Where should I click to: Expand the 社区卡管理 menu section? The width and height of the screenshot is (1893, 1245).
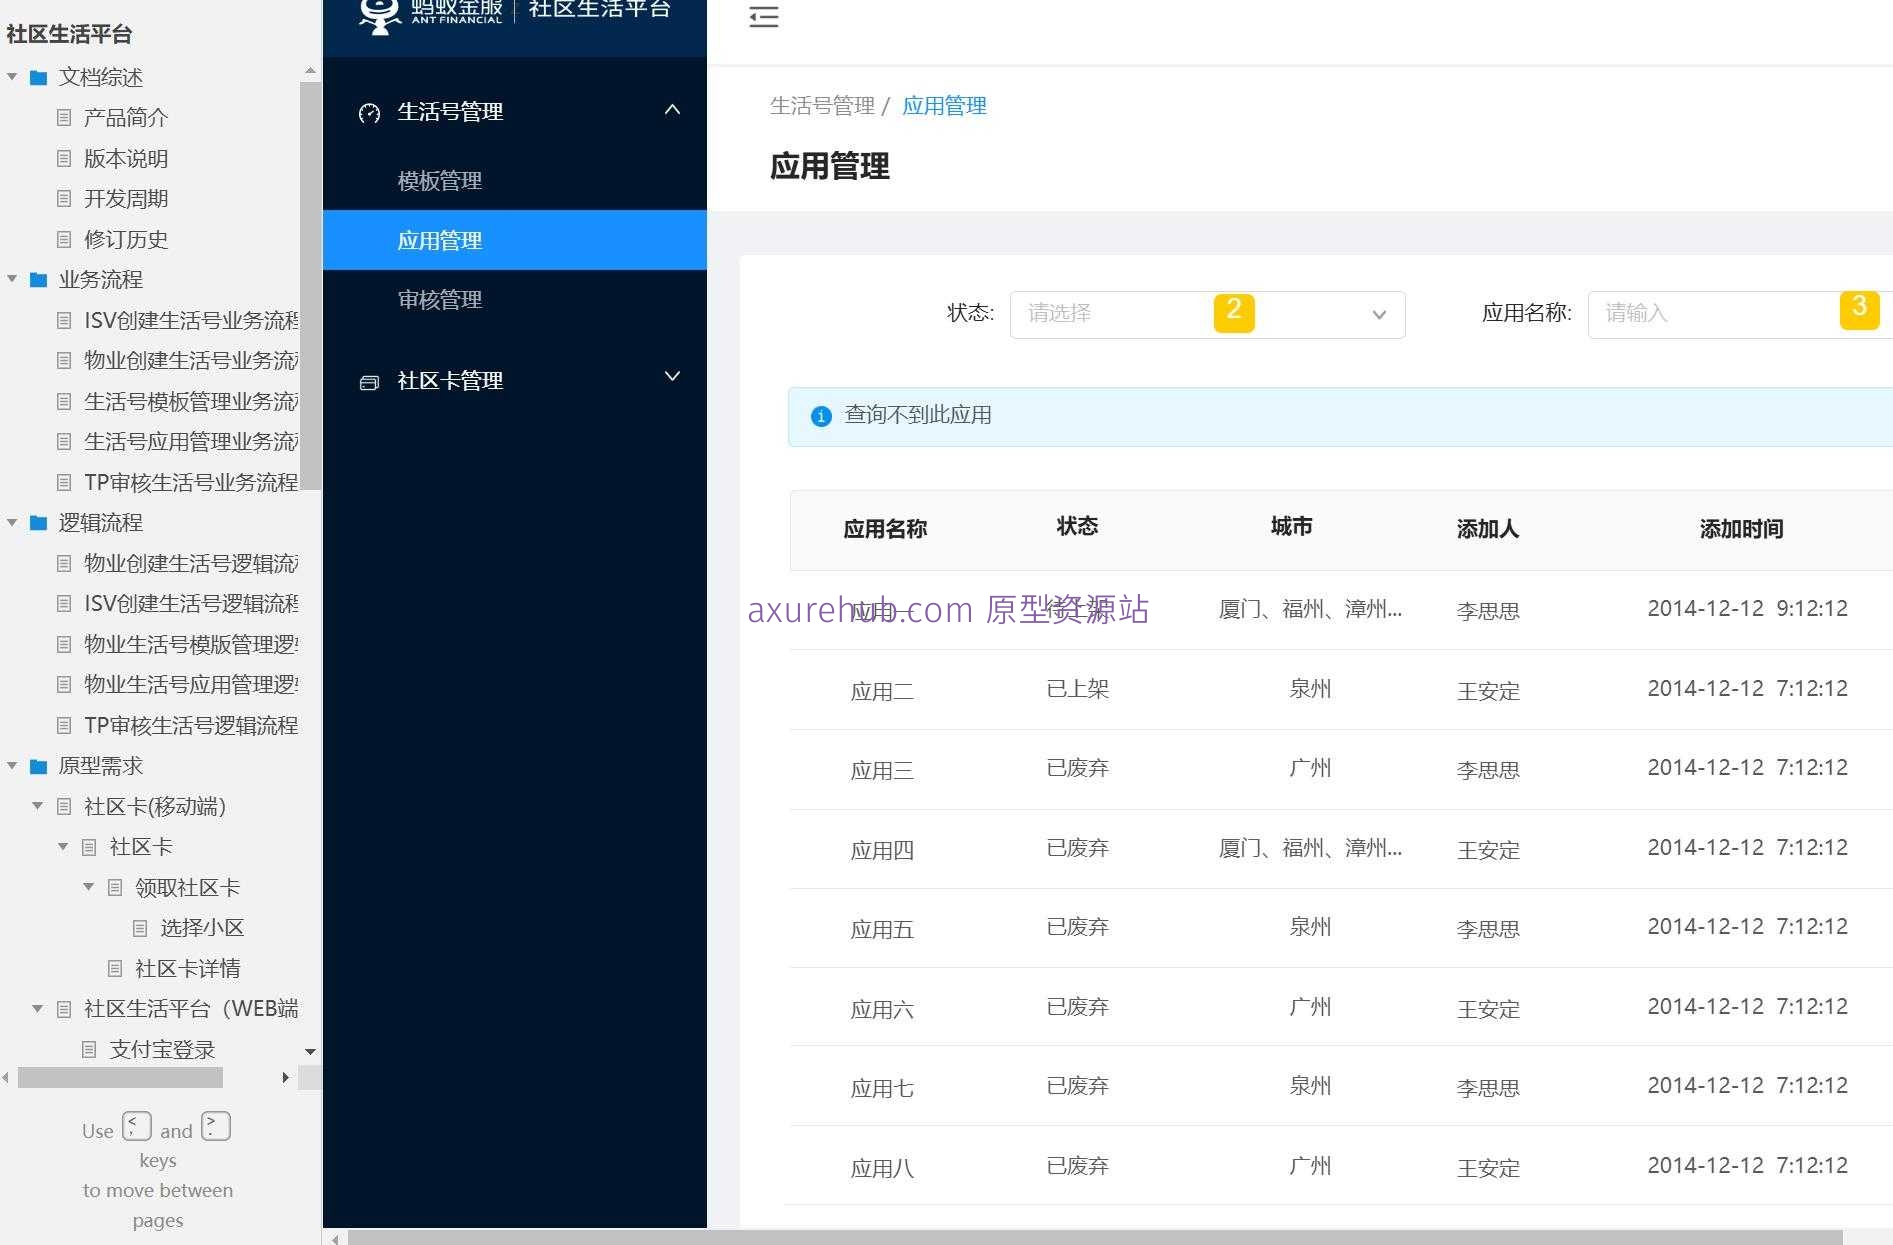[671, 377]
